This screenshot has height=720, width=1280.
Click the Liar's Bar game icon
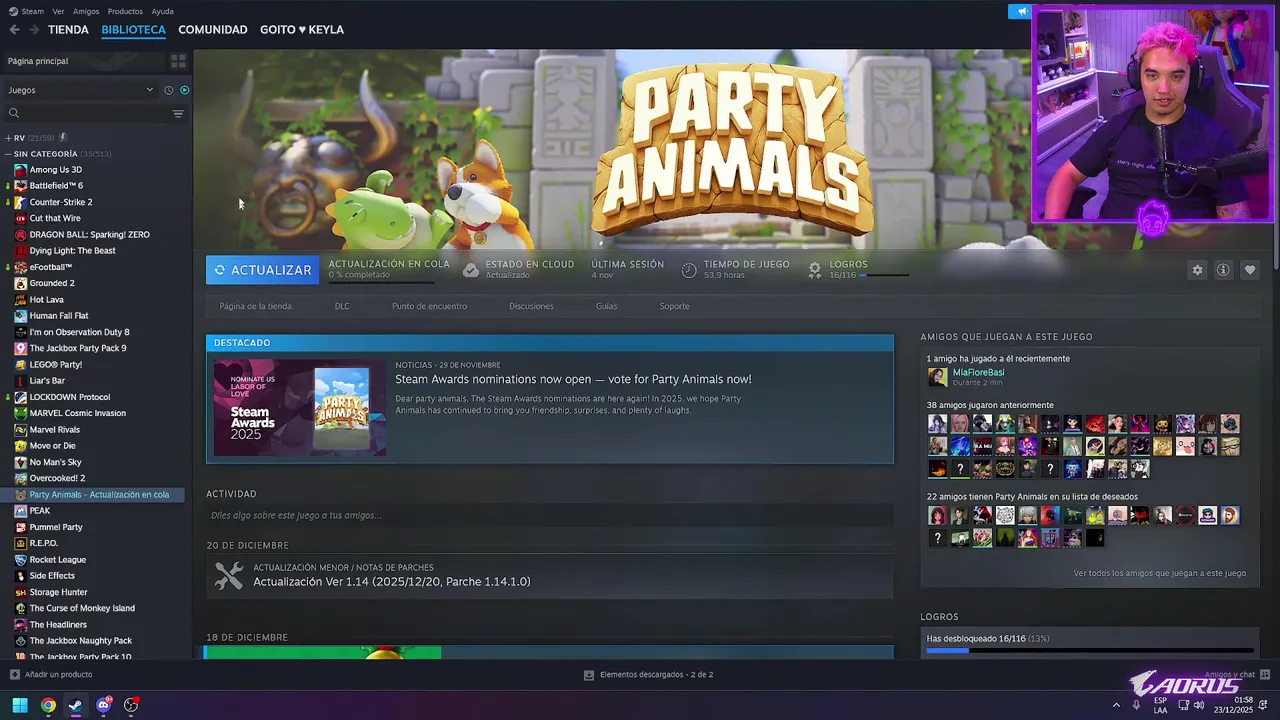[x=20, y=381]
